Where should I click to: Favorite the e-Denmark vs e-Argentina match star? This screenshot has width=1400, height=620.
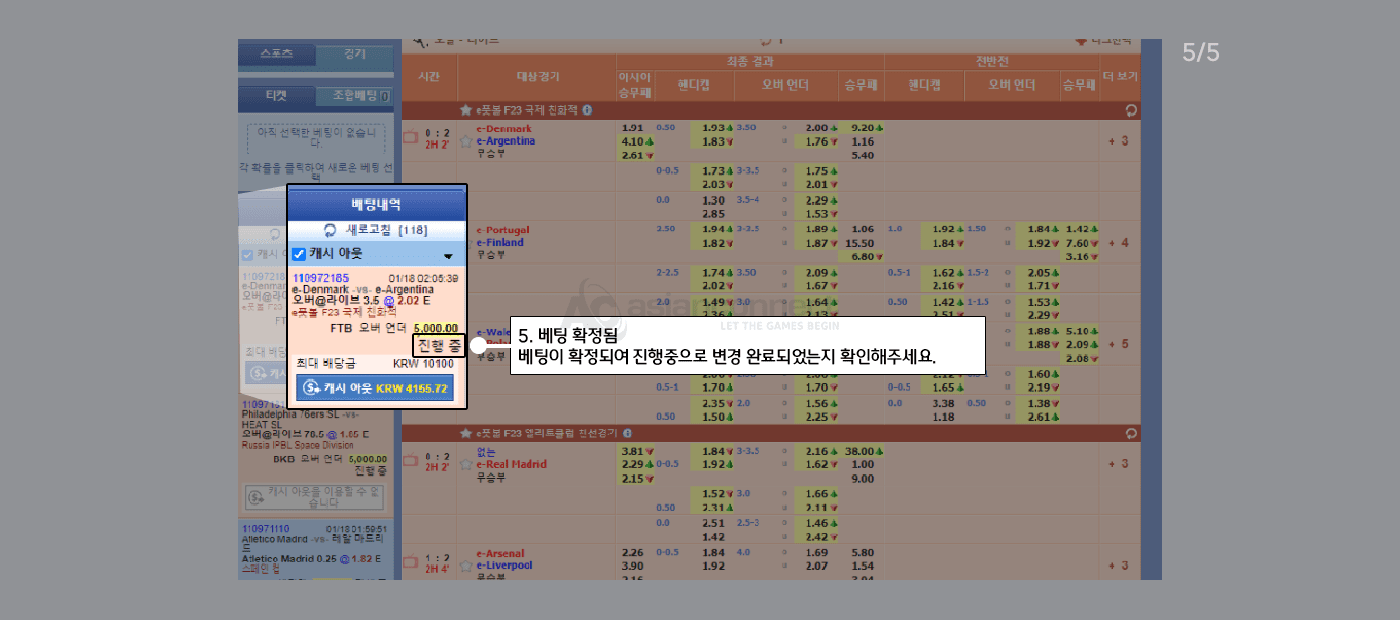(x=465, y=141)
